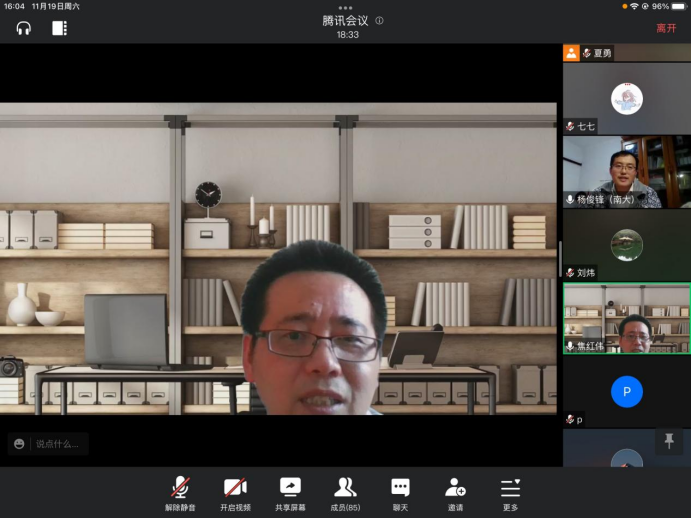Turn on camera with 开启视频

(235, 493)
